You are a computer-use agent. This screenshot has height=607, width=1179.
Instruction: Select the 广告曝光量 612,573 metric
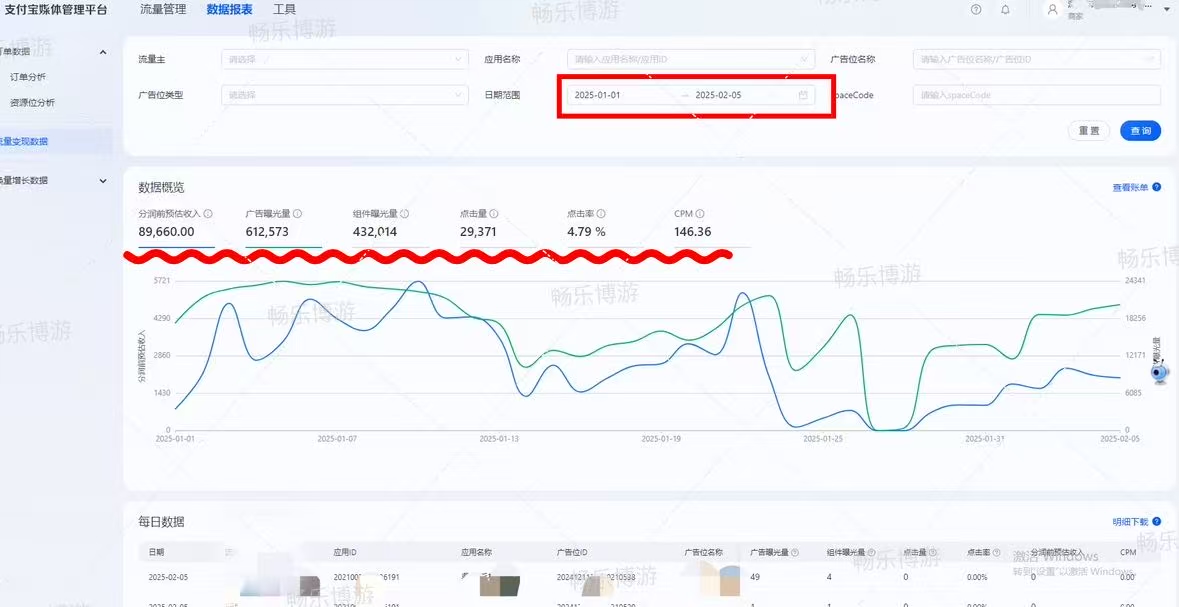tap(283, 224)
